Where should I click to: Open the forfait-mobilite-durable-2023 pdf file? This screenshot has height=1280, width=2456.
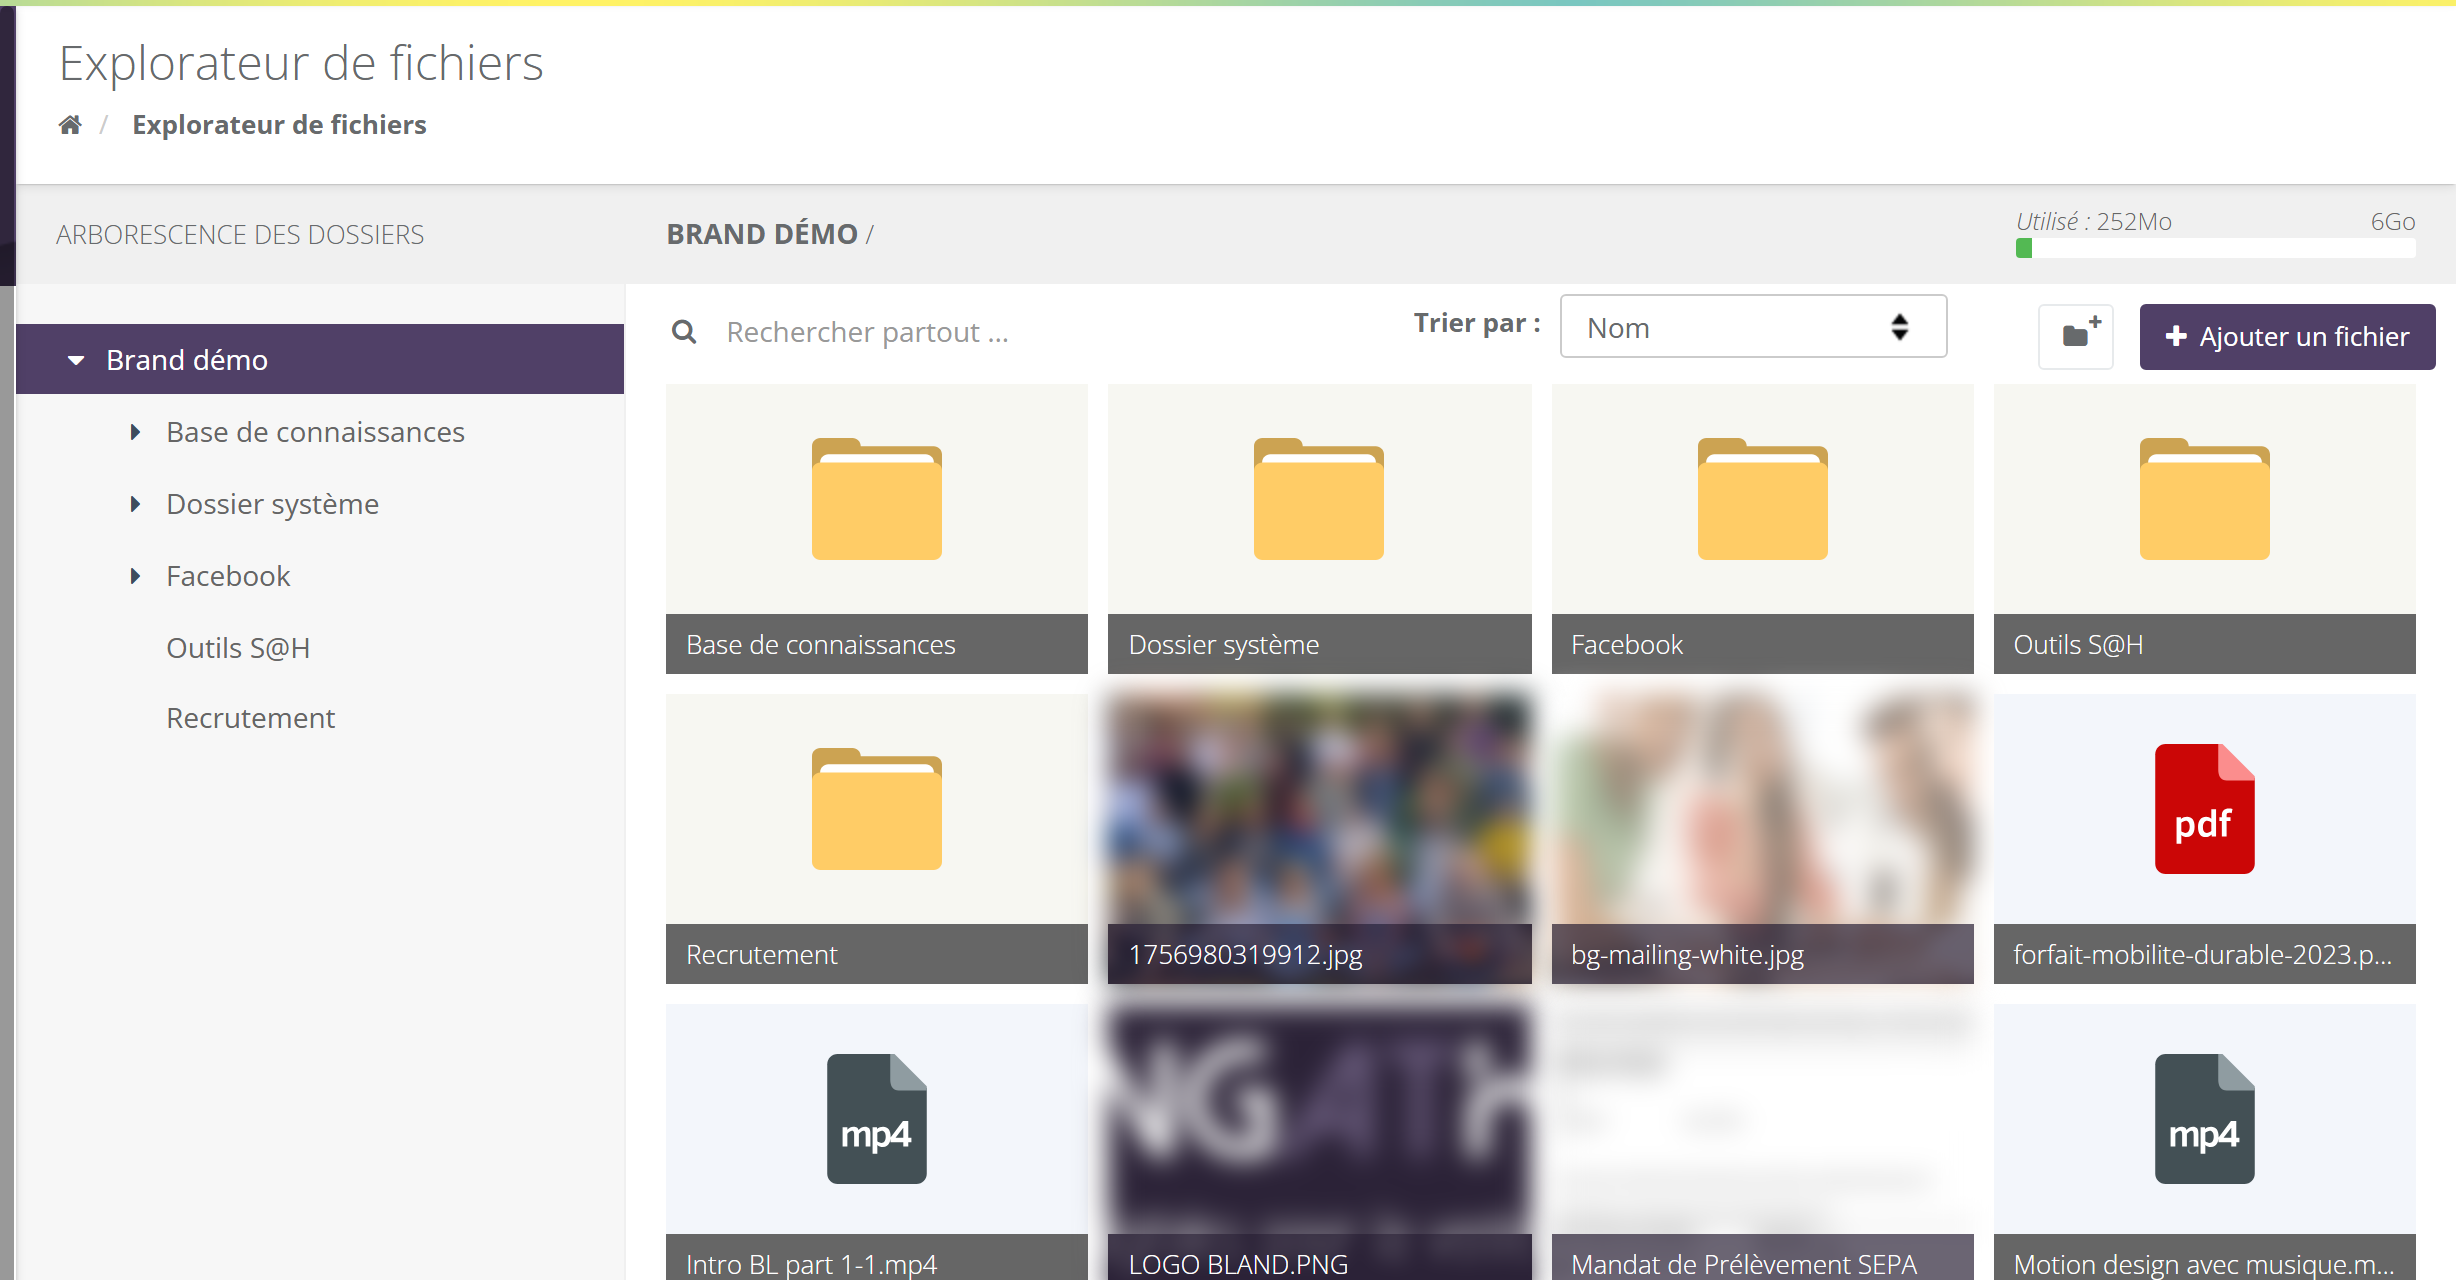(2205, 839)
